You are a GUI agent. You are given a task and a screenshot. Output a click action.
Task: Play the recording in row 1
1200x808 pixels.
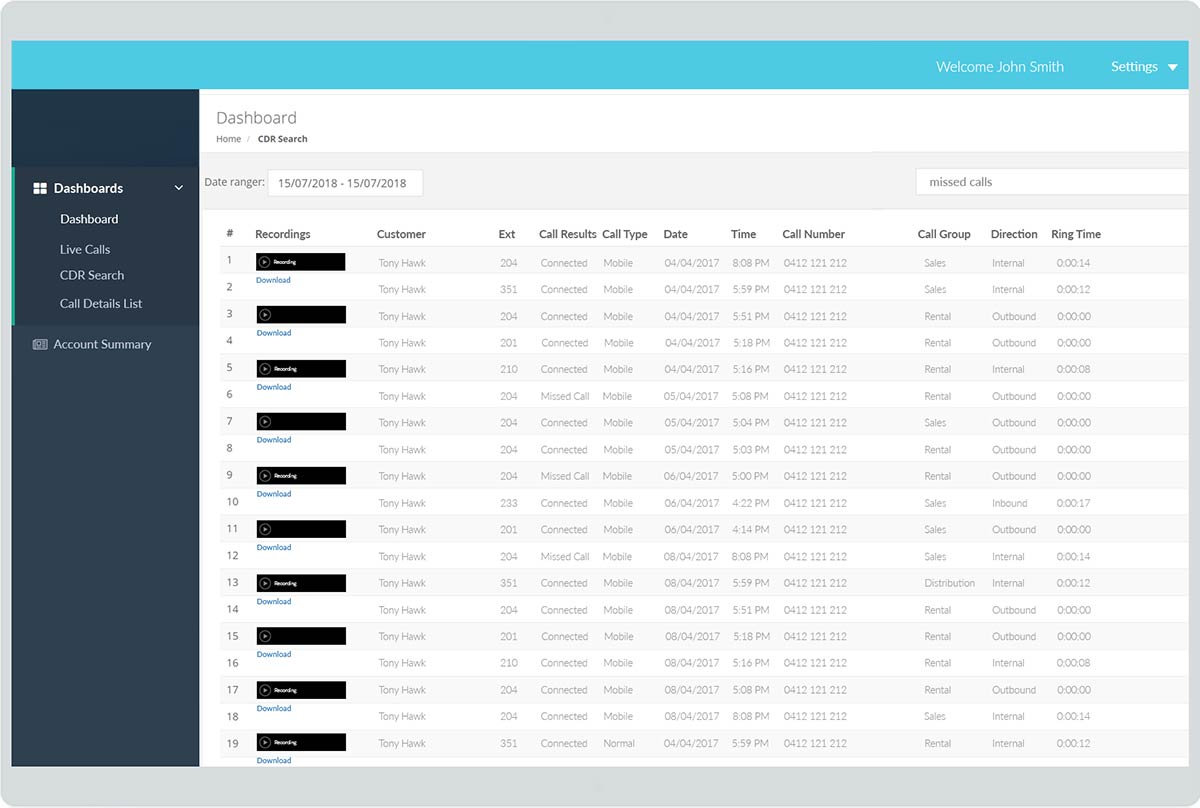(x=264, y=262)
